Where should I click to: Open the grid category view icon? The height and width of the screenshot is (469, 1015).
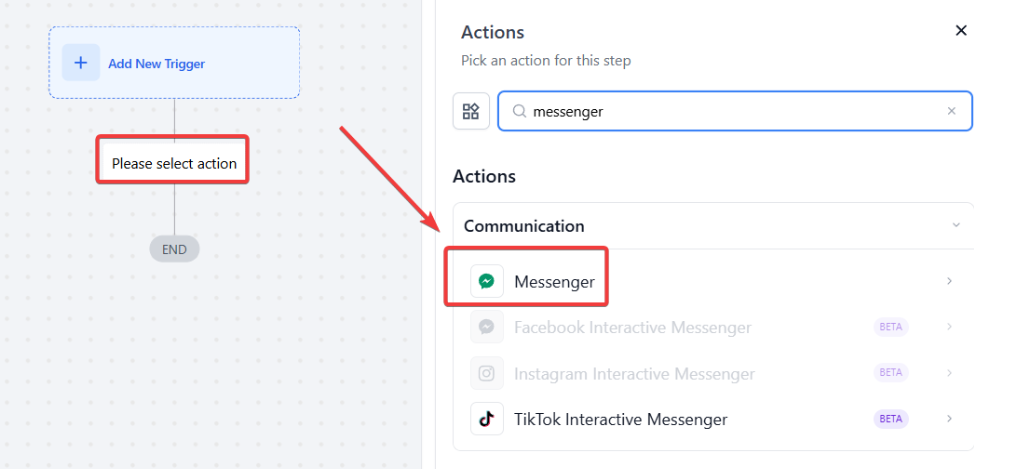coord(471,111)
